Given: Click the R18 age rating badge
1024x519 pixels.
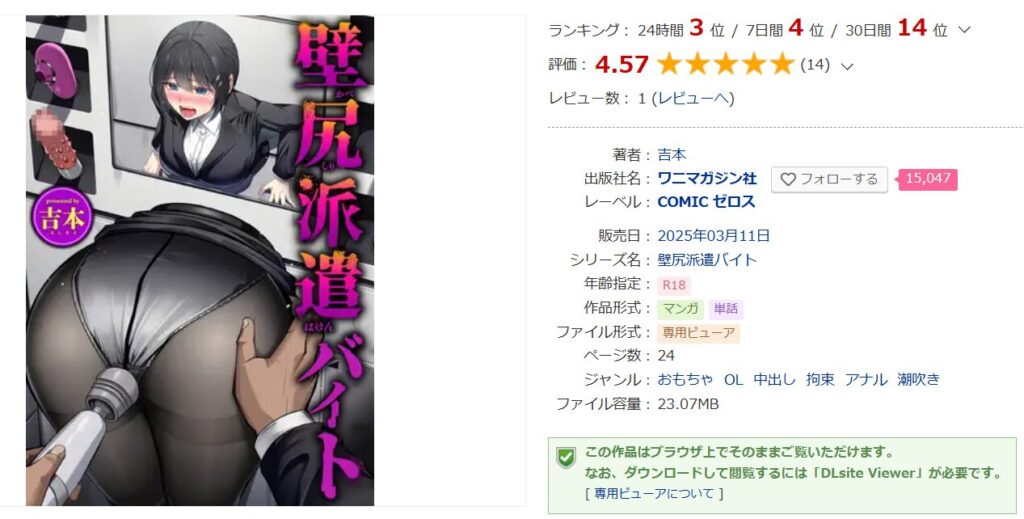Looking at the screenshot, I should (x=674, y=285).
